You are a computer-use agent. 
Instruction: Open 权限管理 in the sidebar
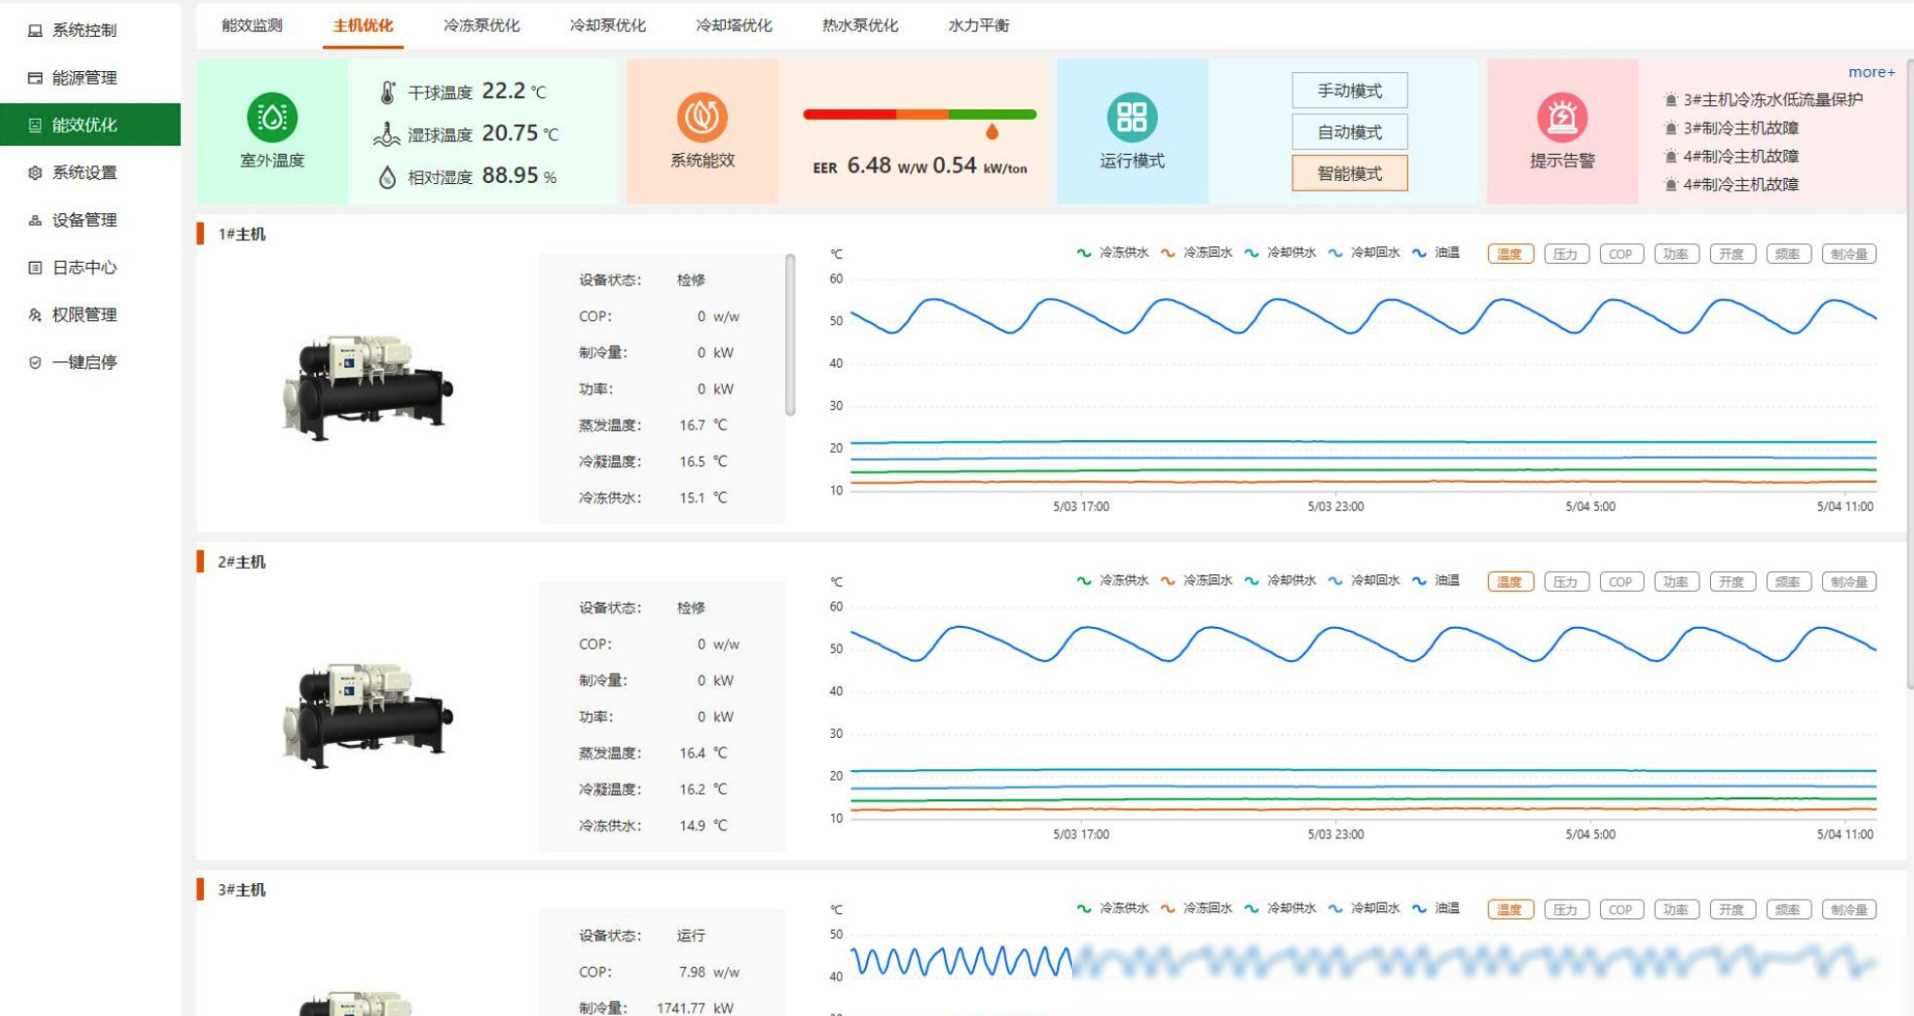[85, 314]
